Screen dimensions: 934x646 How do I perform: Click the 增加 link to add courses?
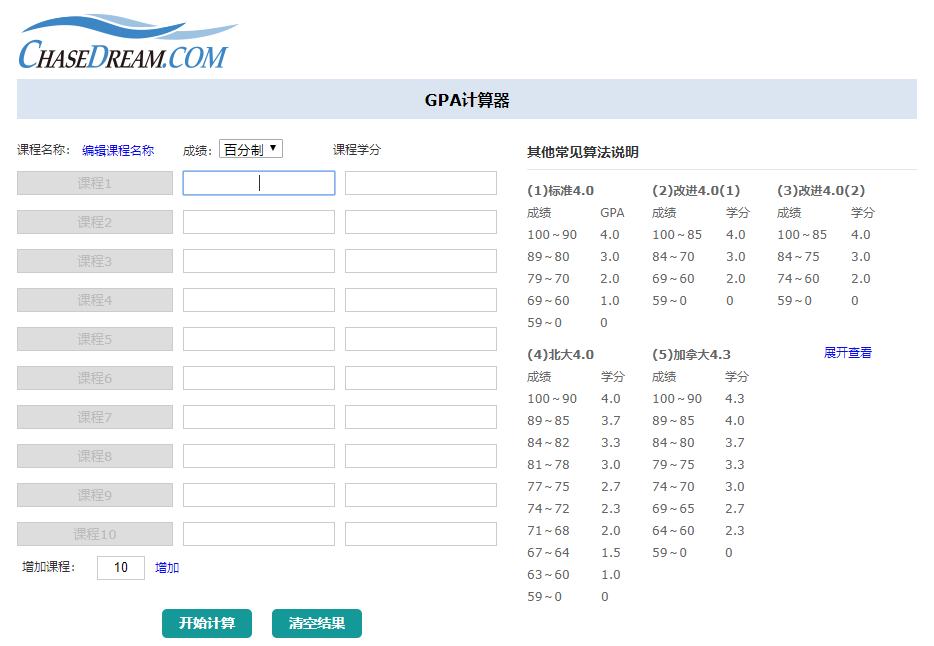166,567
